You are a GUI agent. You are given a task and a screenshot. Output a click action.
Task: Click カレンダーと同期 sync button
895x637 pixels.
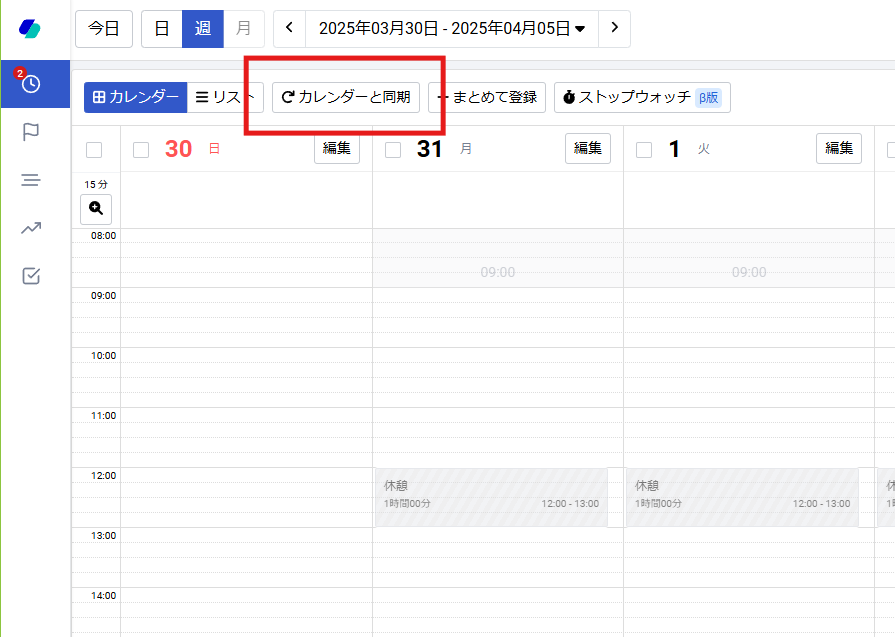coord(346,97)
